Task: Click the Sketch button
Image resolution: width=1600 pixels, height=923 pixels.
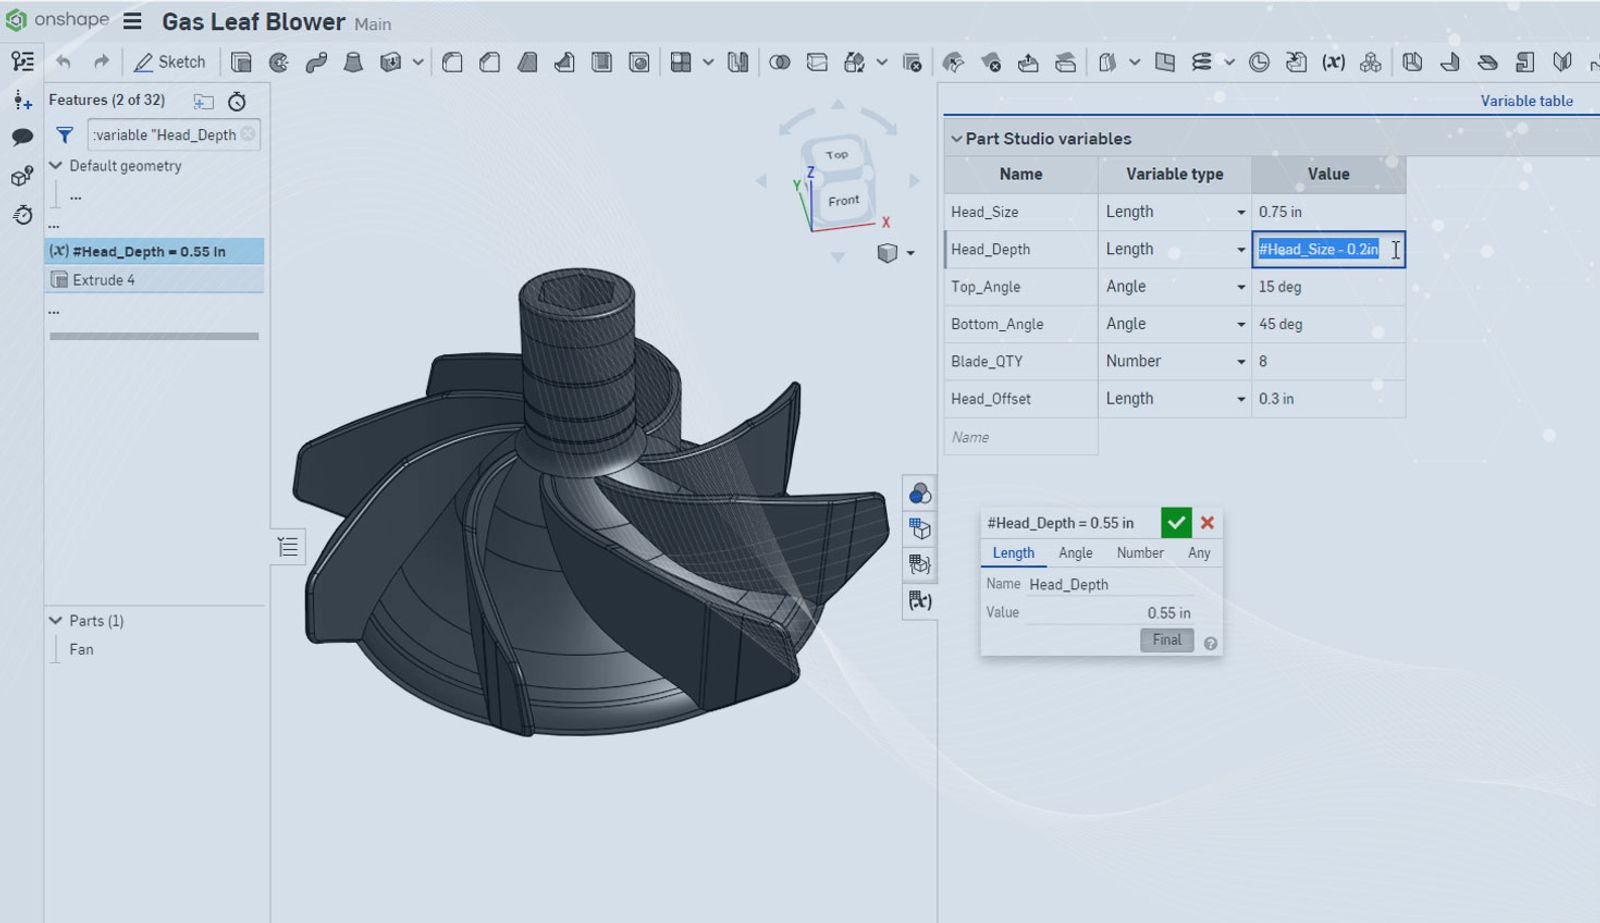Action: tap(169, 62)
